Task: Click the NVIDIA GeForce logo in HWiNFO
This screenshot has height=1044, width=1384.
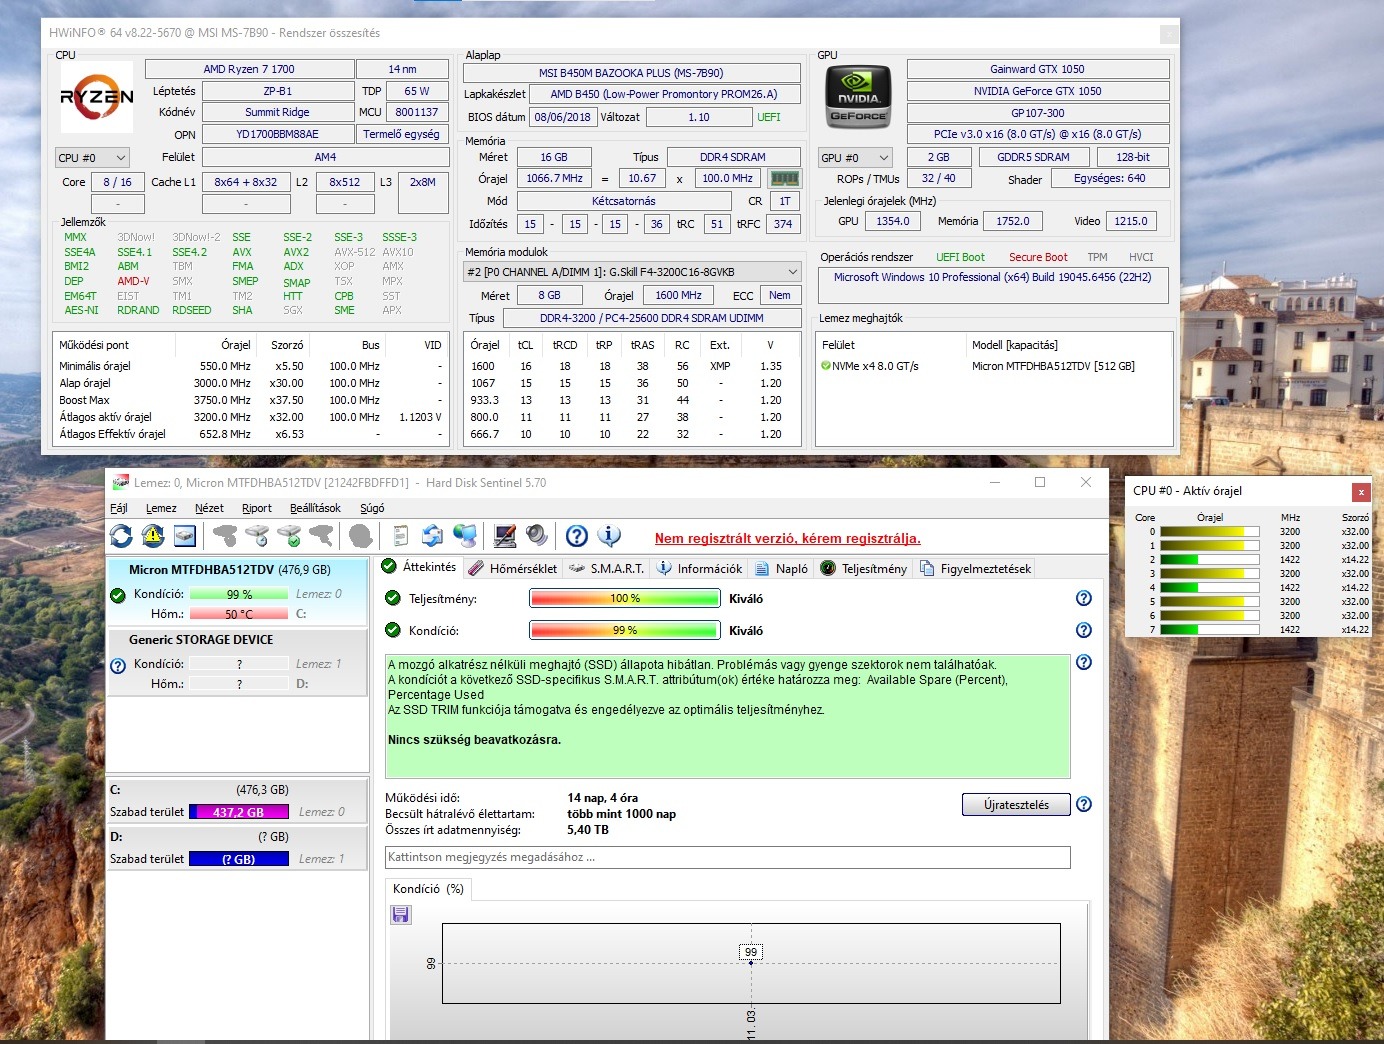Action: [858, 97]
